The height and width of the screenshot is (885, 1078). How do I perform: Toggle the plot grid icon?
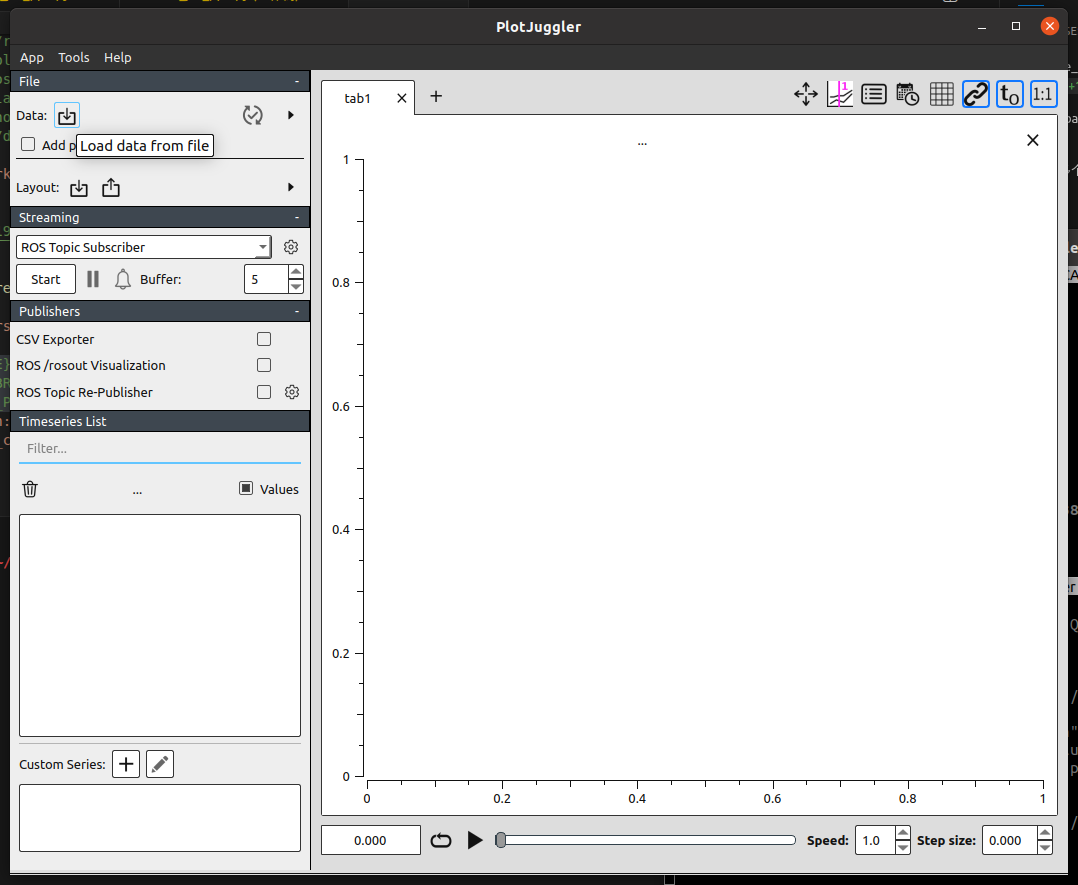941,94
